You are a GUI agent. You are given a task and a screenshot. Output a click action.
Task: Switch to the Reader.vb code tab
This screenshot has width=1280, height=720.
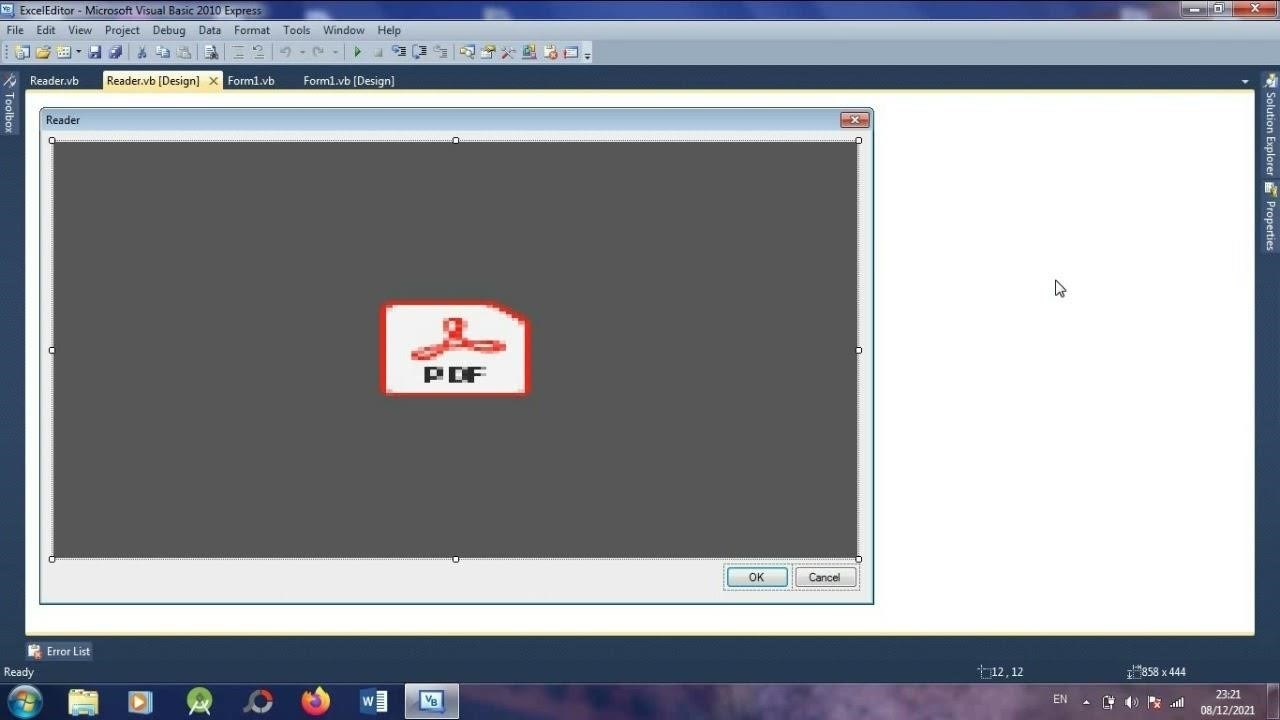(x=54, y=81)
